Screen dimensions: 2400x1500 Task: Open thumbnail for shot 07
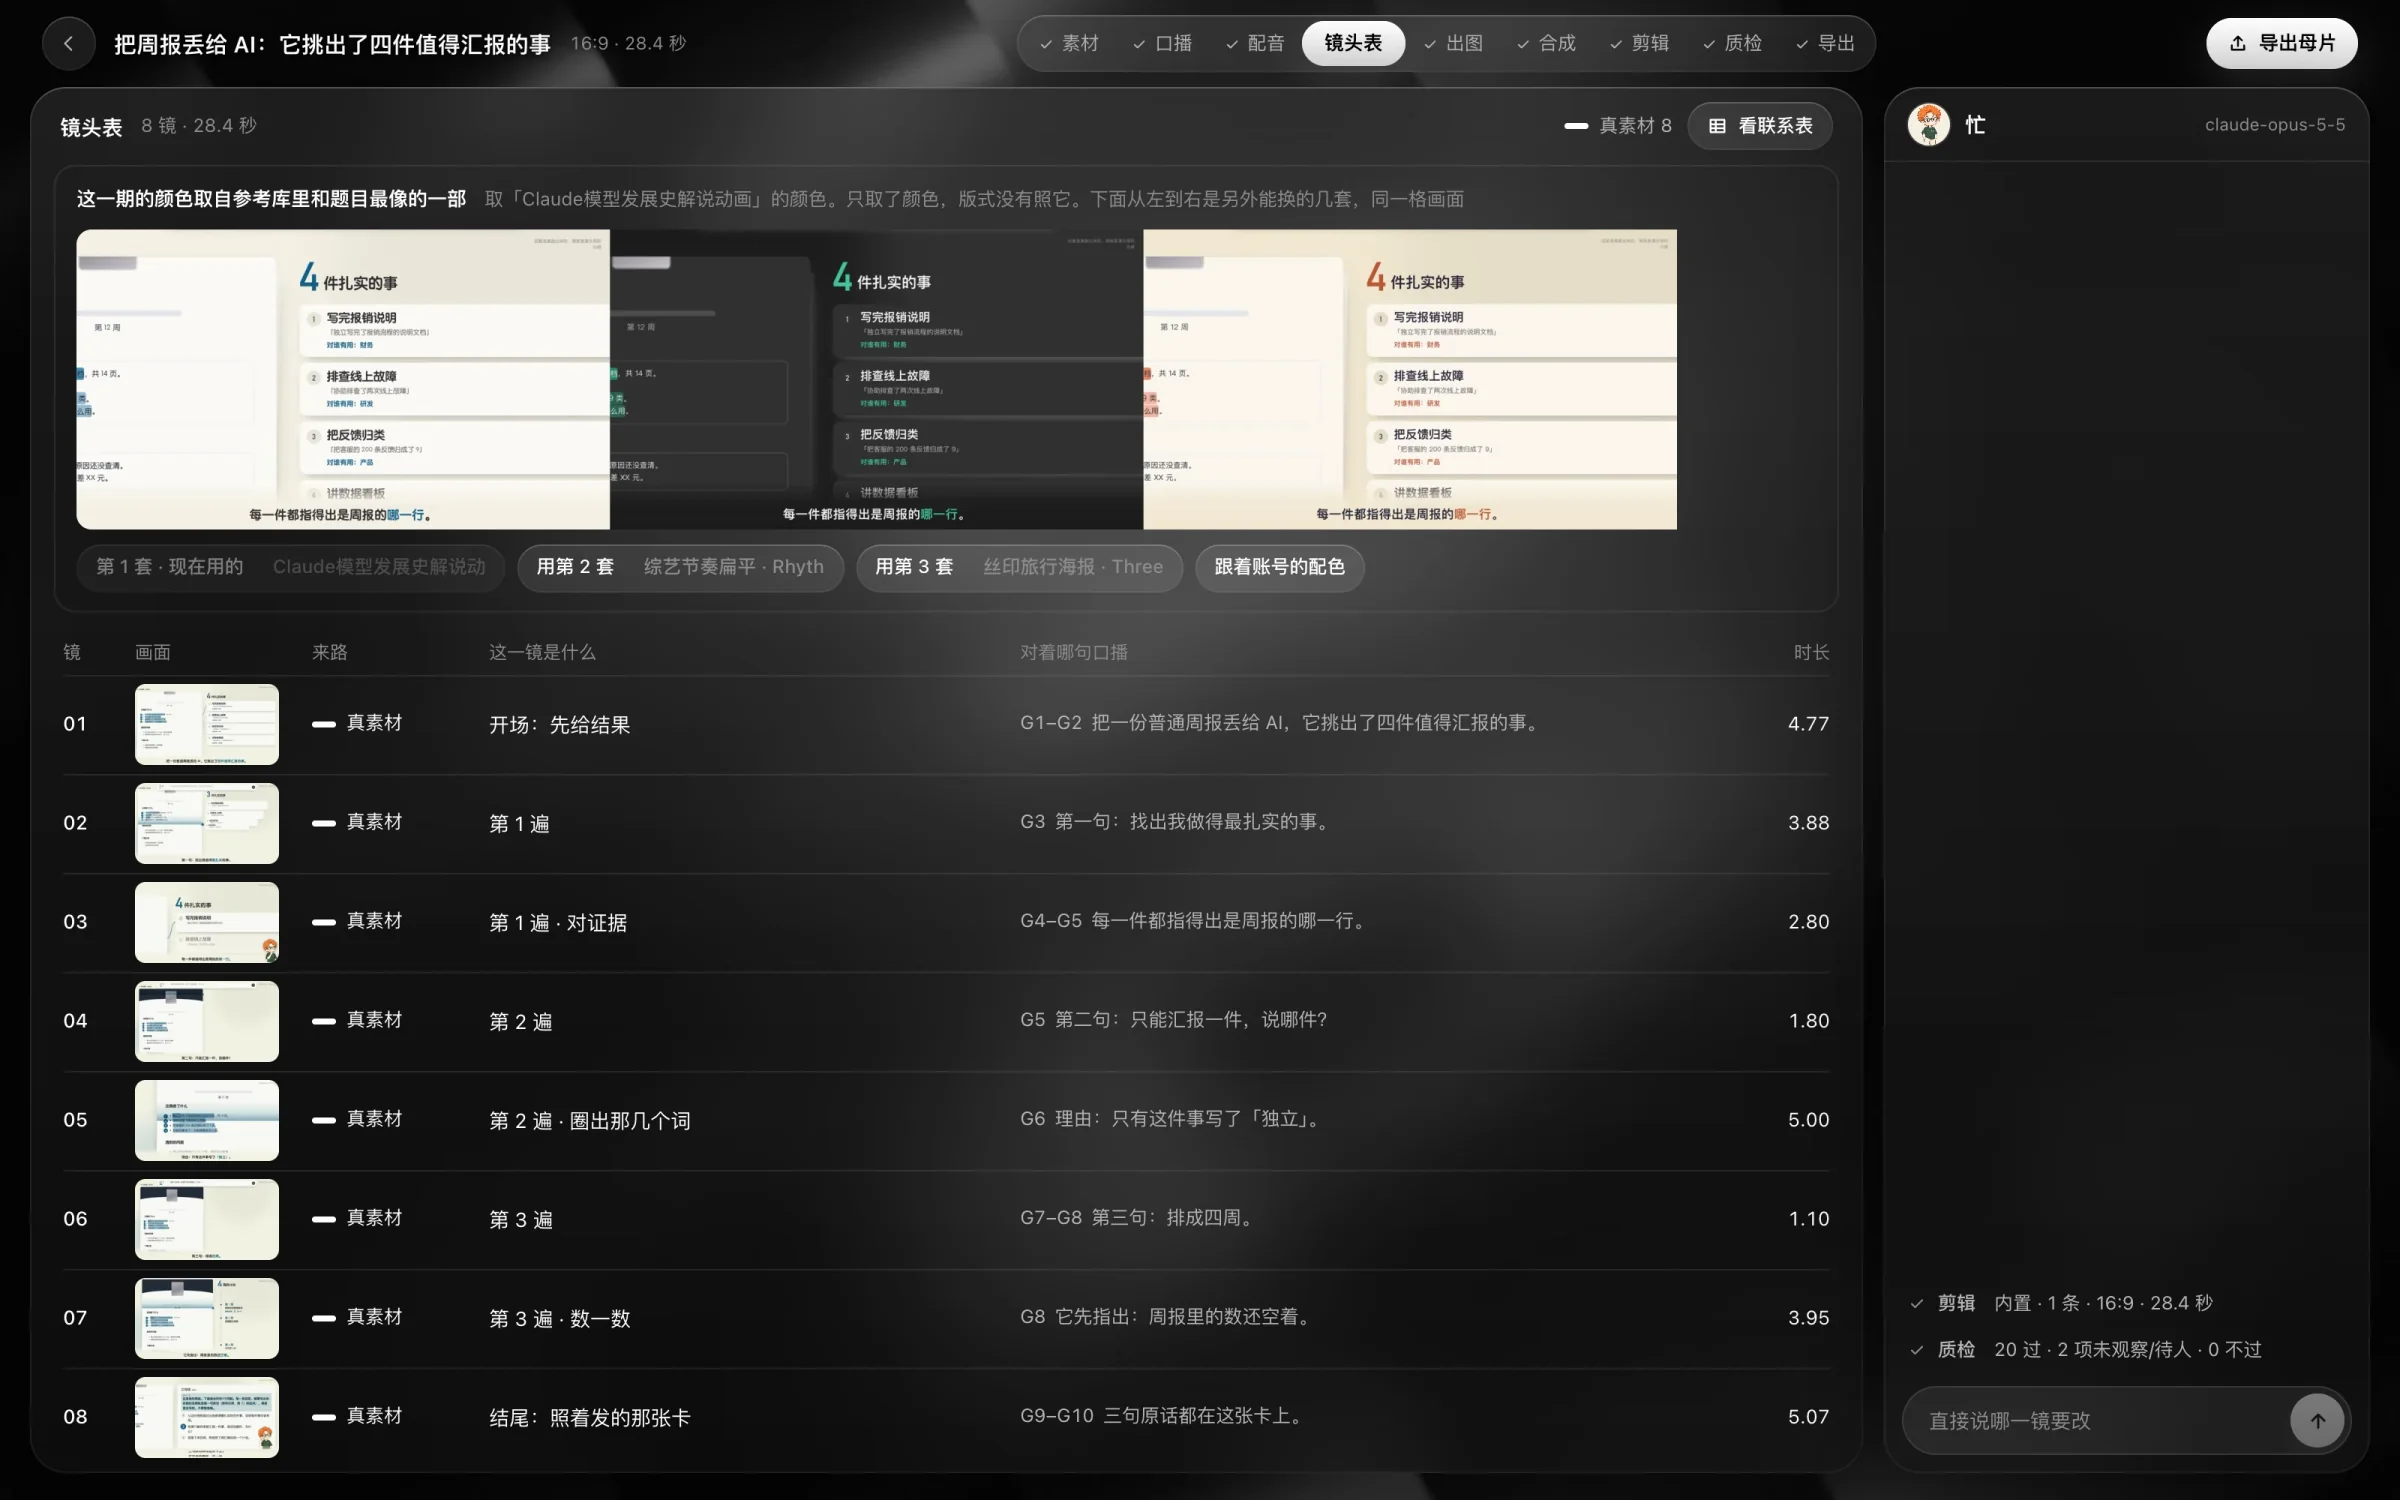[x=207, y=1318]
